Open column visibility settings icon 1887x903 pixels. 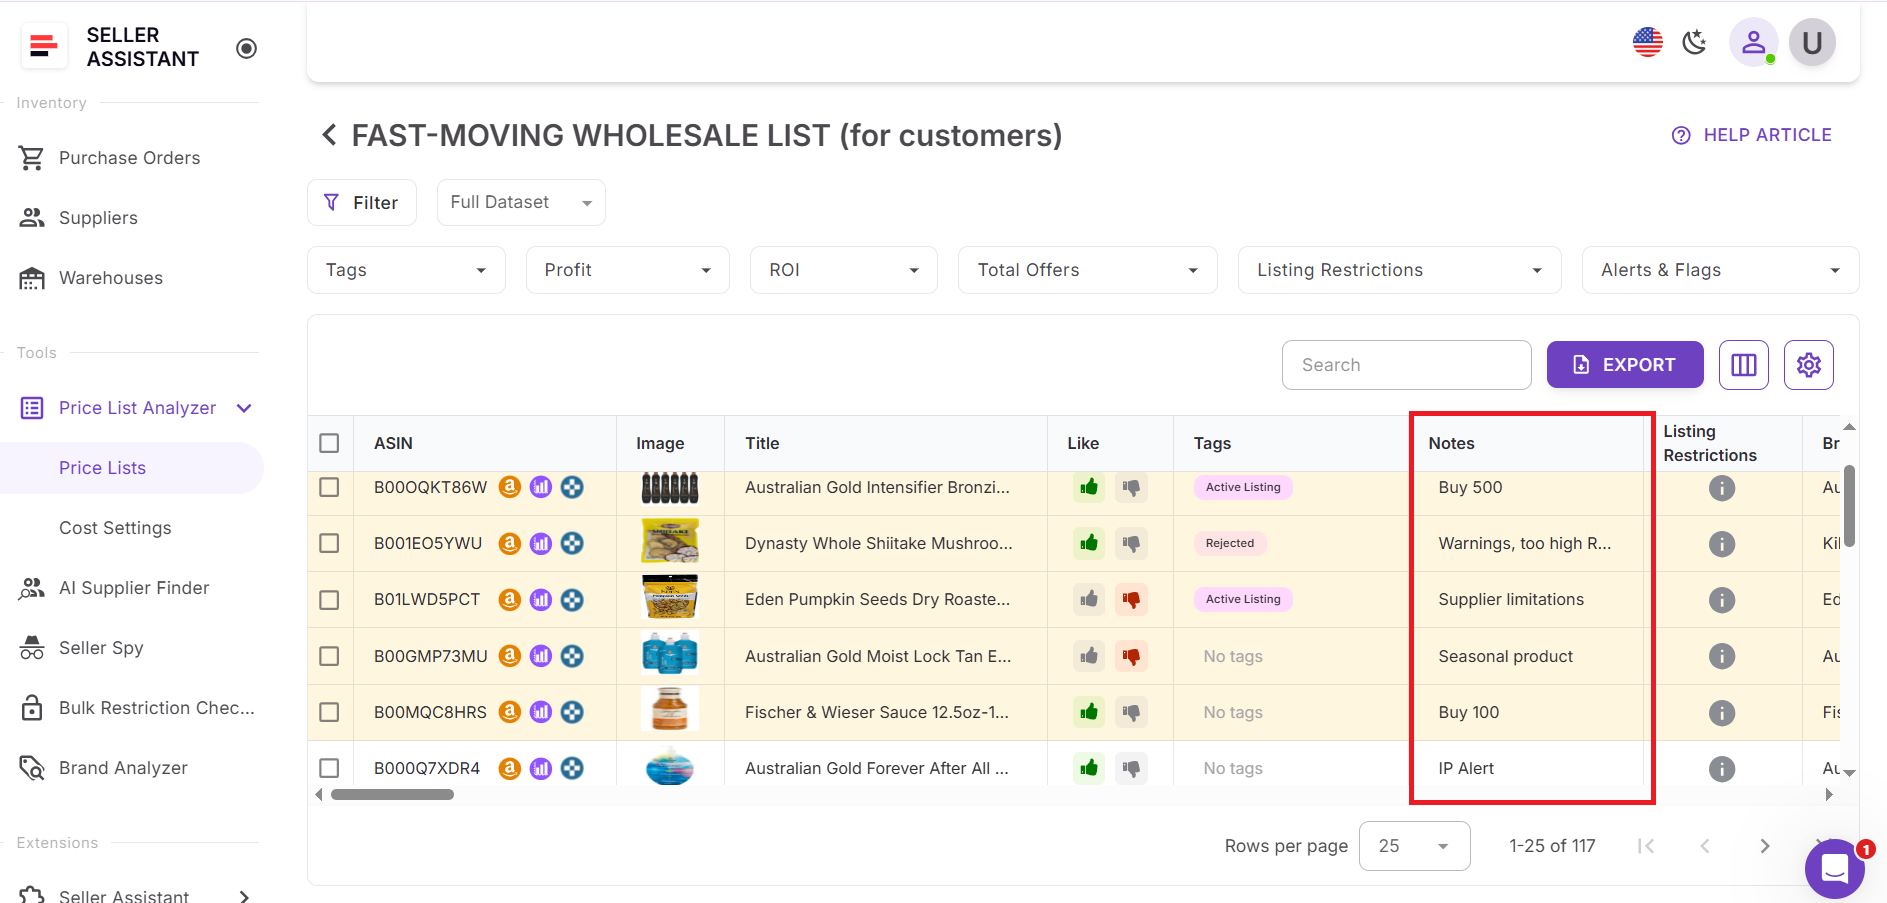tap(1744, 364)
